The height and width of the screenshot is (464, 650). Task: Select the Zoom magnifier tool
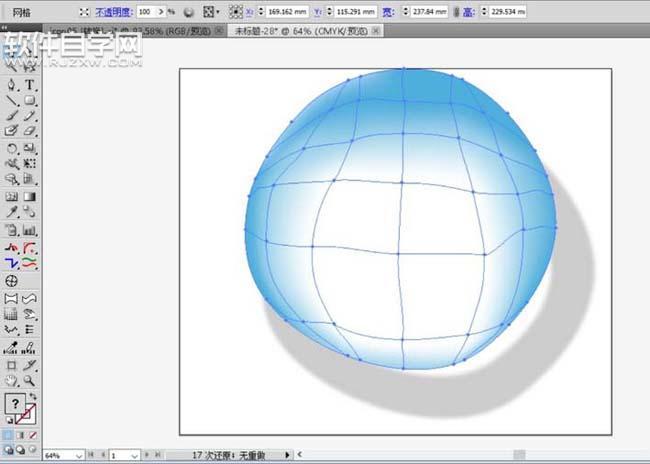point(30,380)
